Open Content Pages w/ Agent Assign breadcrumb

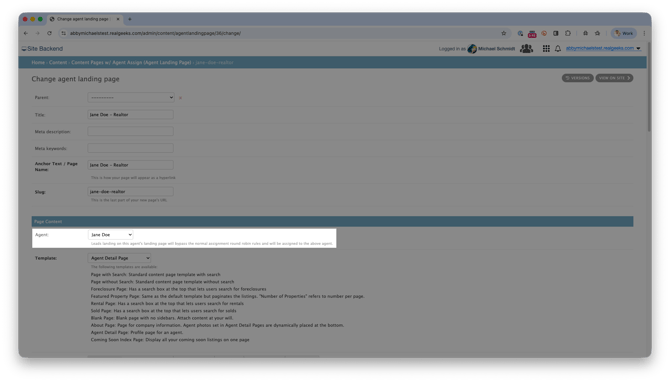pyautogui.click(x=131, y=62)
